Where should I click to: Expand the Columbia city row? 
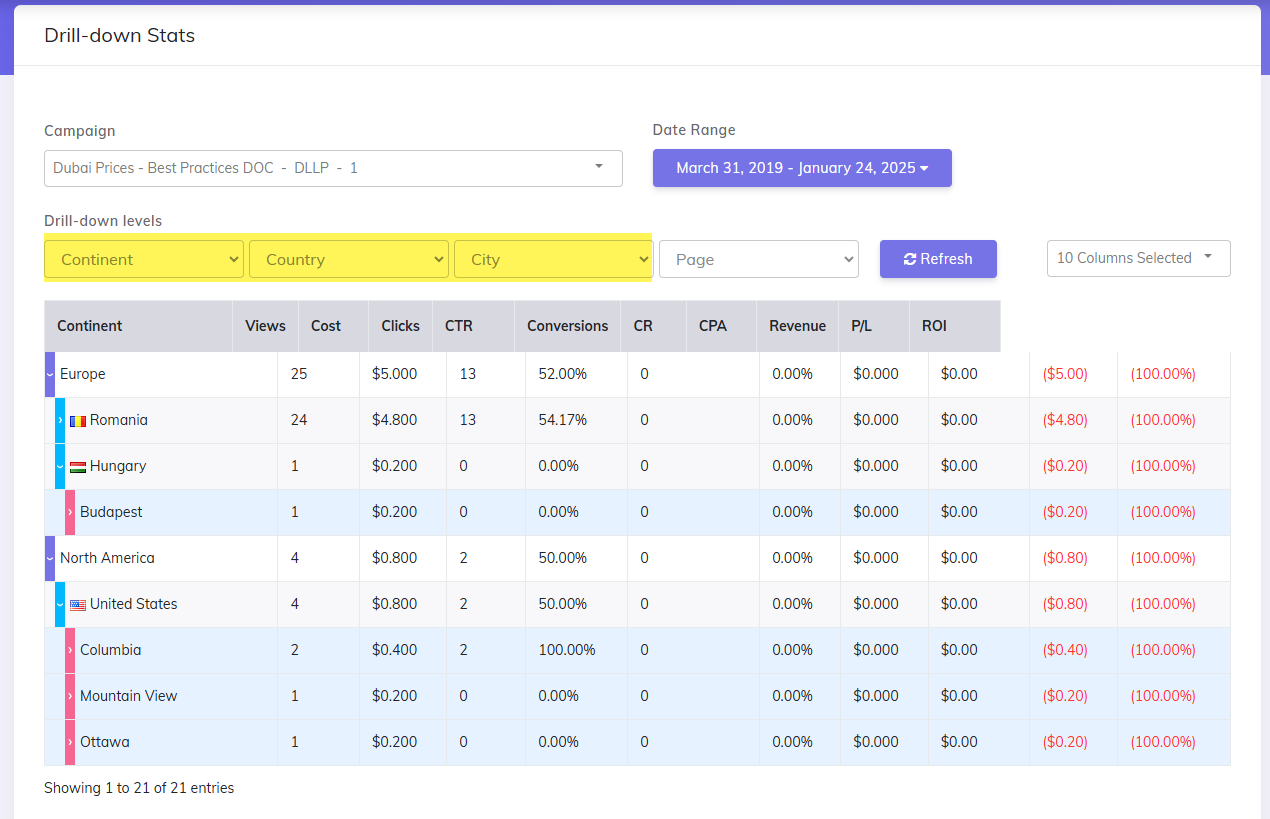(70, 650)
